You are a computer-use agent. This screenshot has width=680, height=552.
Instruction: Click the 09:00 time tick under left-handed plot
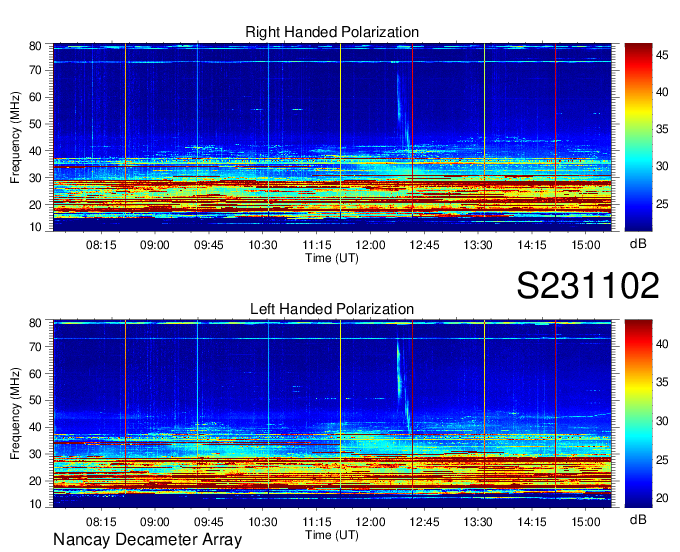click(155, 522)
